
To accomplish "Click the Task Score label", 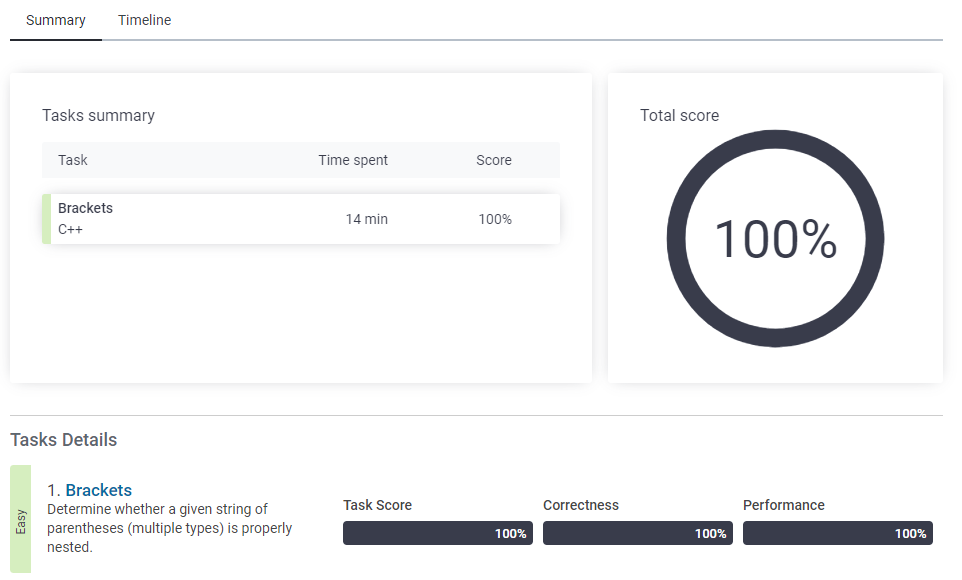I will click(x=377, y=505).
